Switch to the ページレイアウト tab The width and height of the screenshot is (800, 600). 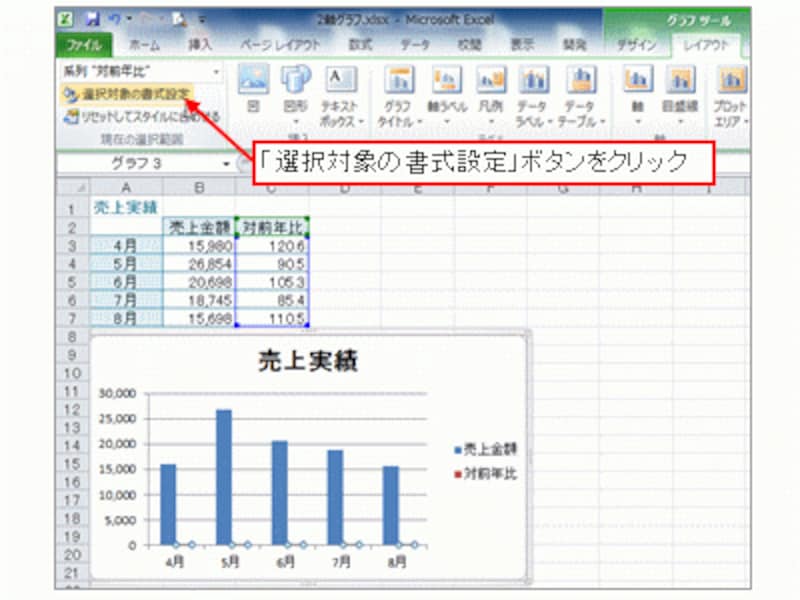pyautogui.click(x=280, y=45)
